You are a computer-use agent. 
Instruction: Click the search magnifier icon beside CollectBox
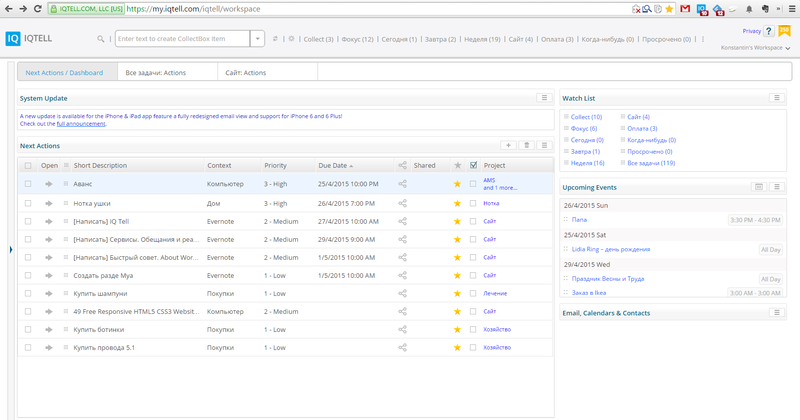coord(101,39)
